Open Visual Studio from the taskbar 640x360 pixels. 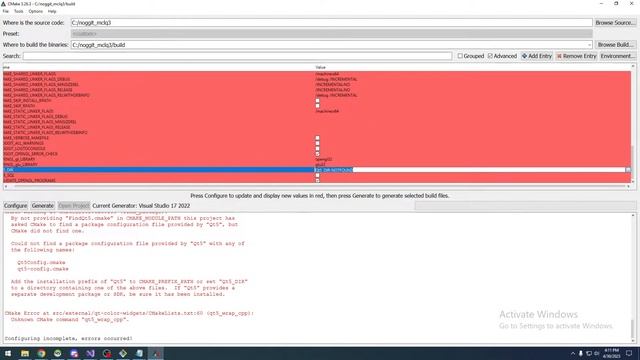[90, 353]
